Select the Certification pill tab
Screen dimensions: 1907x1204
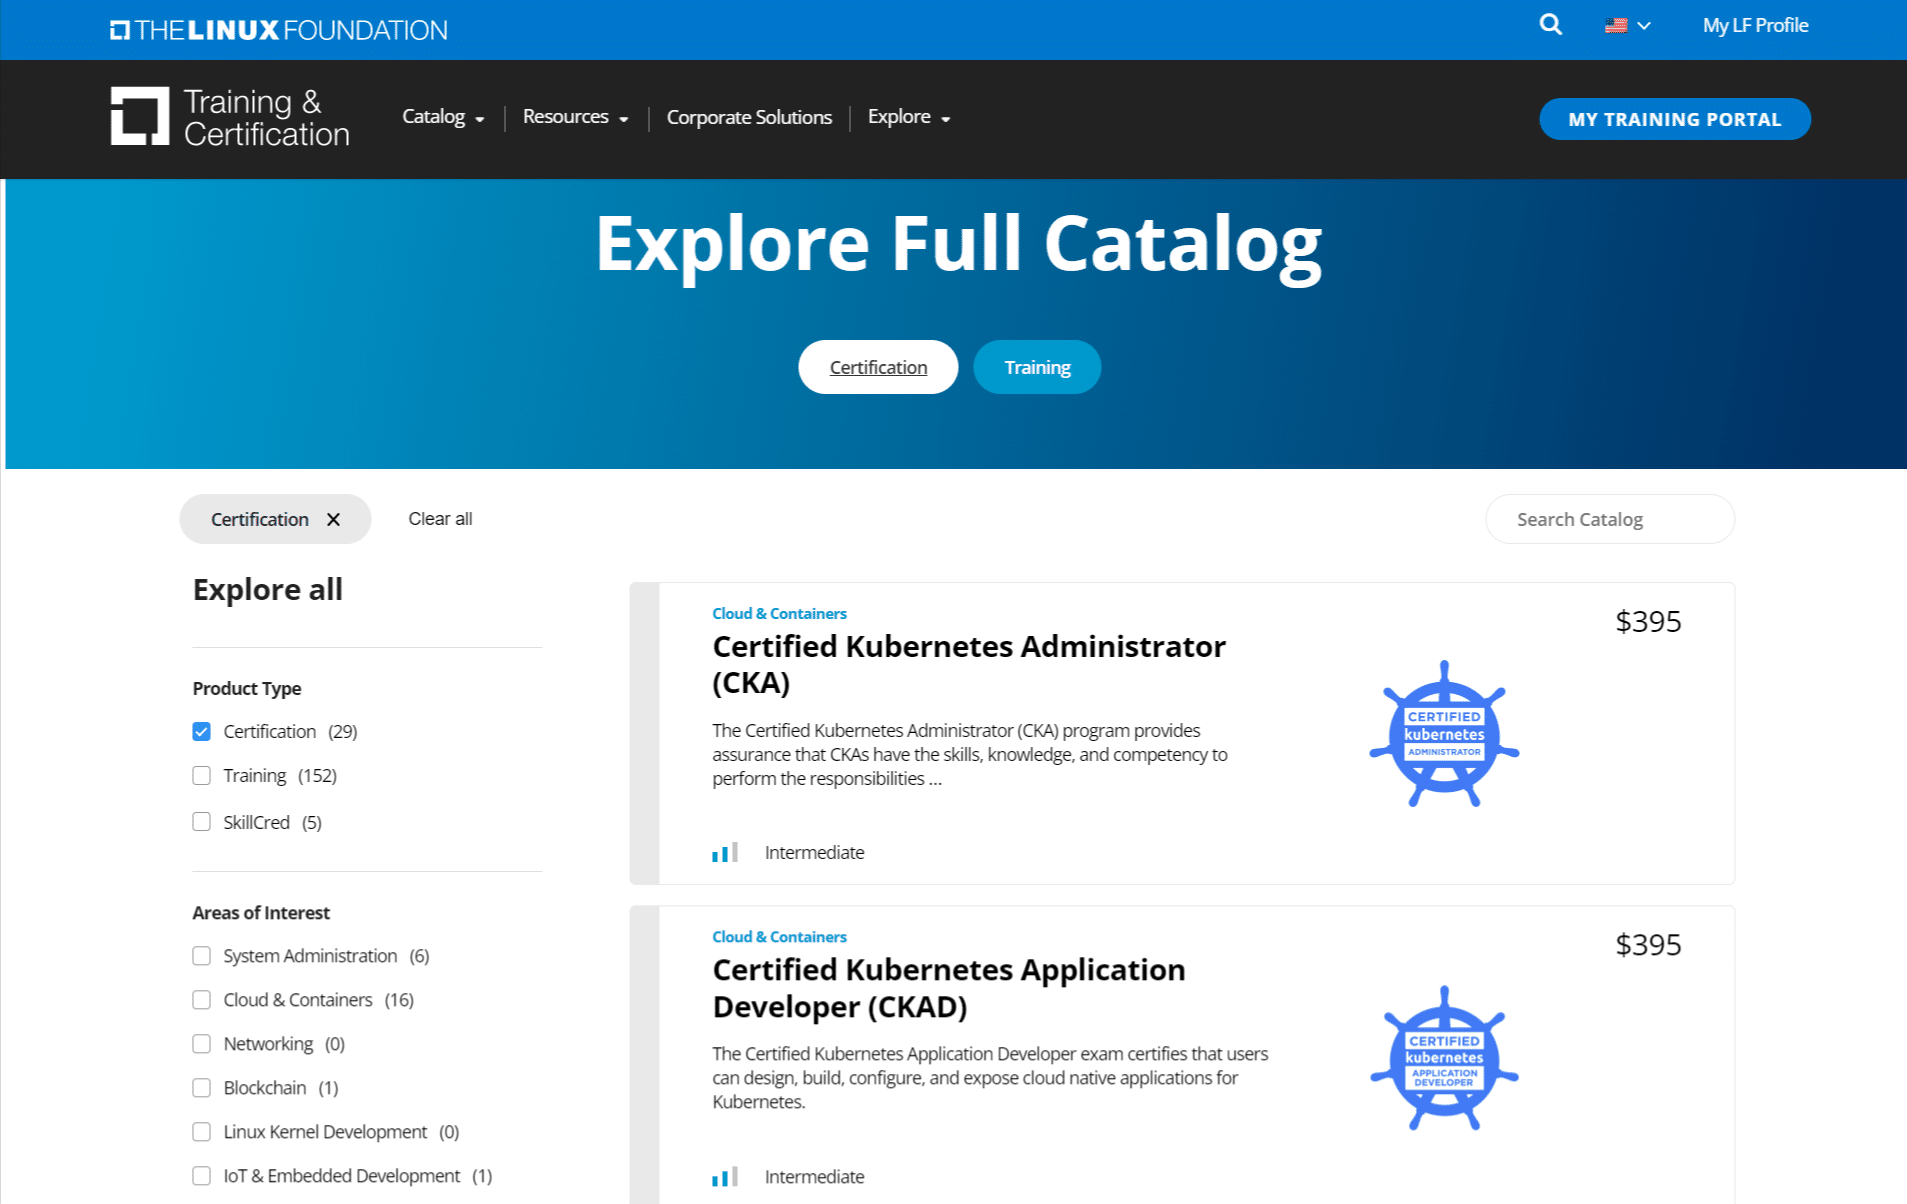tap(878, 367)
